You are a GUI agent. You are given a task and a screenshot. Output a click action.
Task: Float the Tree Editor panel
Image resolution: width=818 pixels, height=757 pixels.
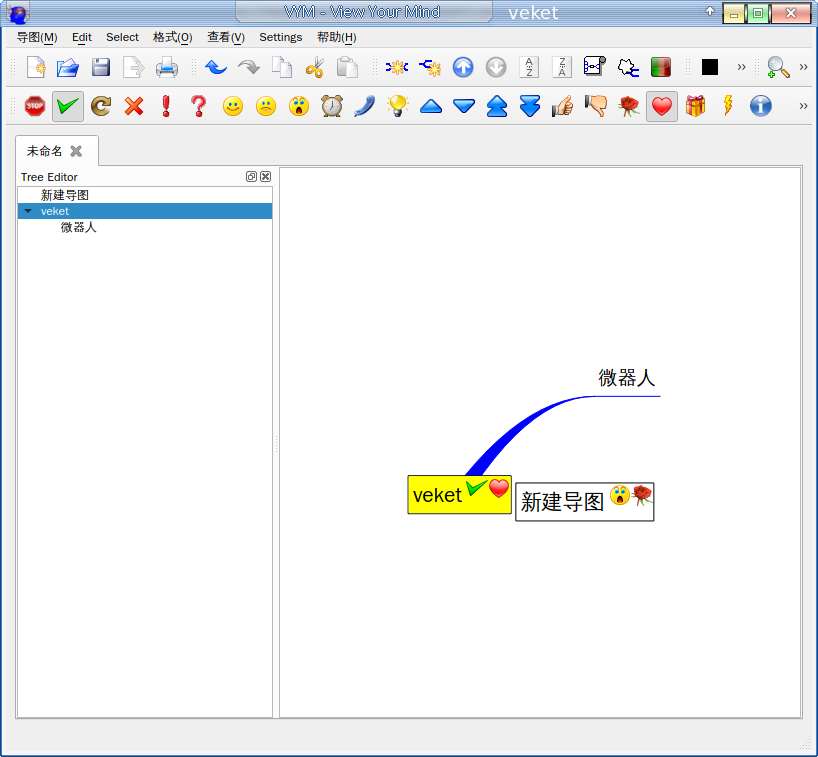coord(251,177)
